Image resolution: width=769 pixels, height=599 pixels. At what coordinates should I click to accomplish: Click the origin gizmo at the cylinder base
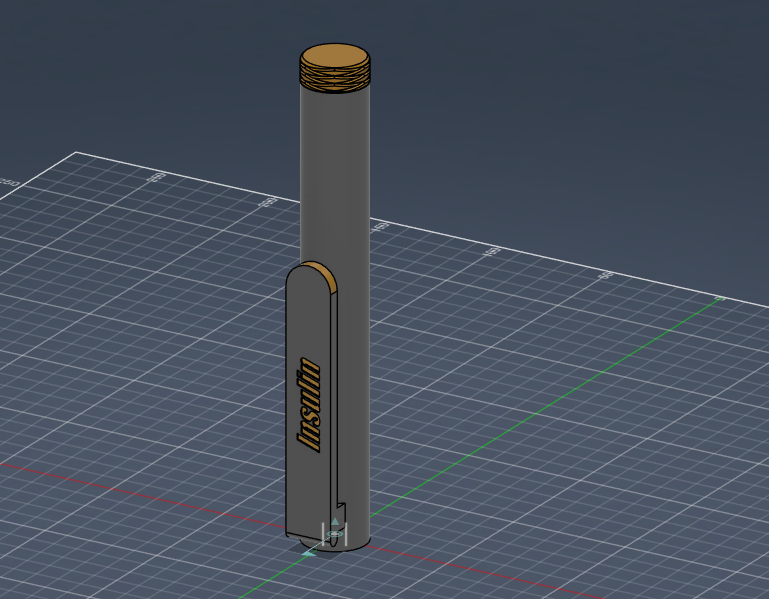(334, 533)
